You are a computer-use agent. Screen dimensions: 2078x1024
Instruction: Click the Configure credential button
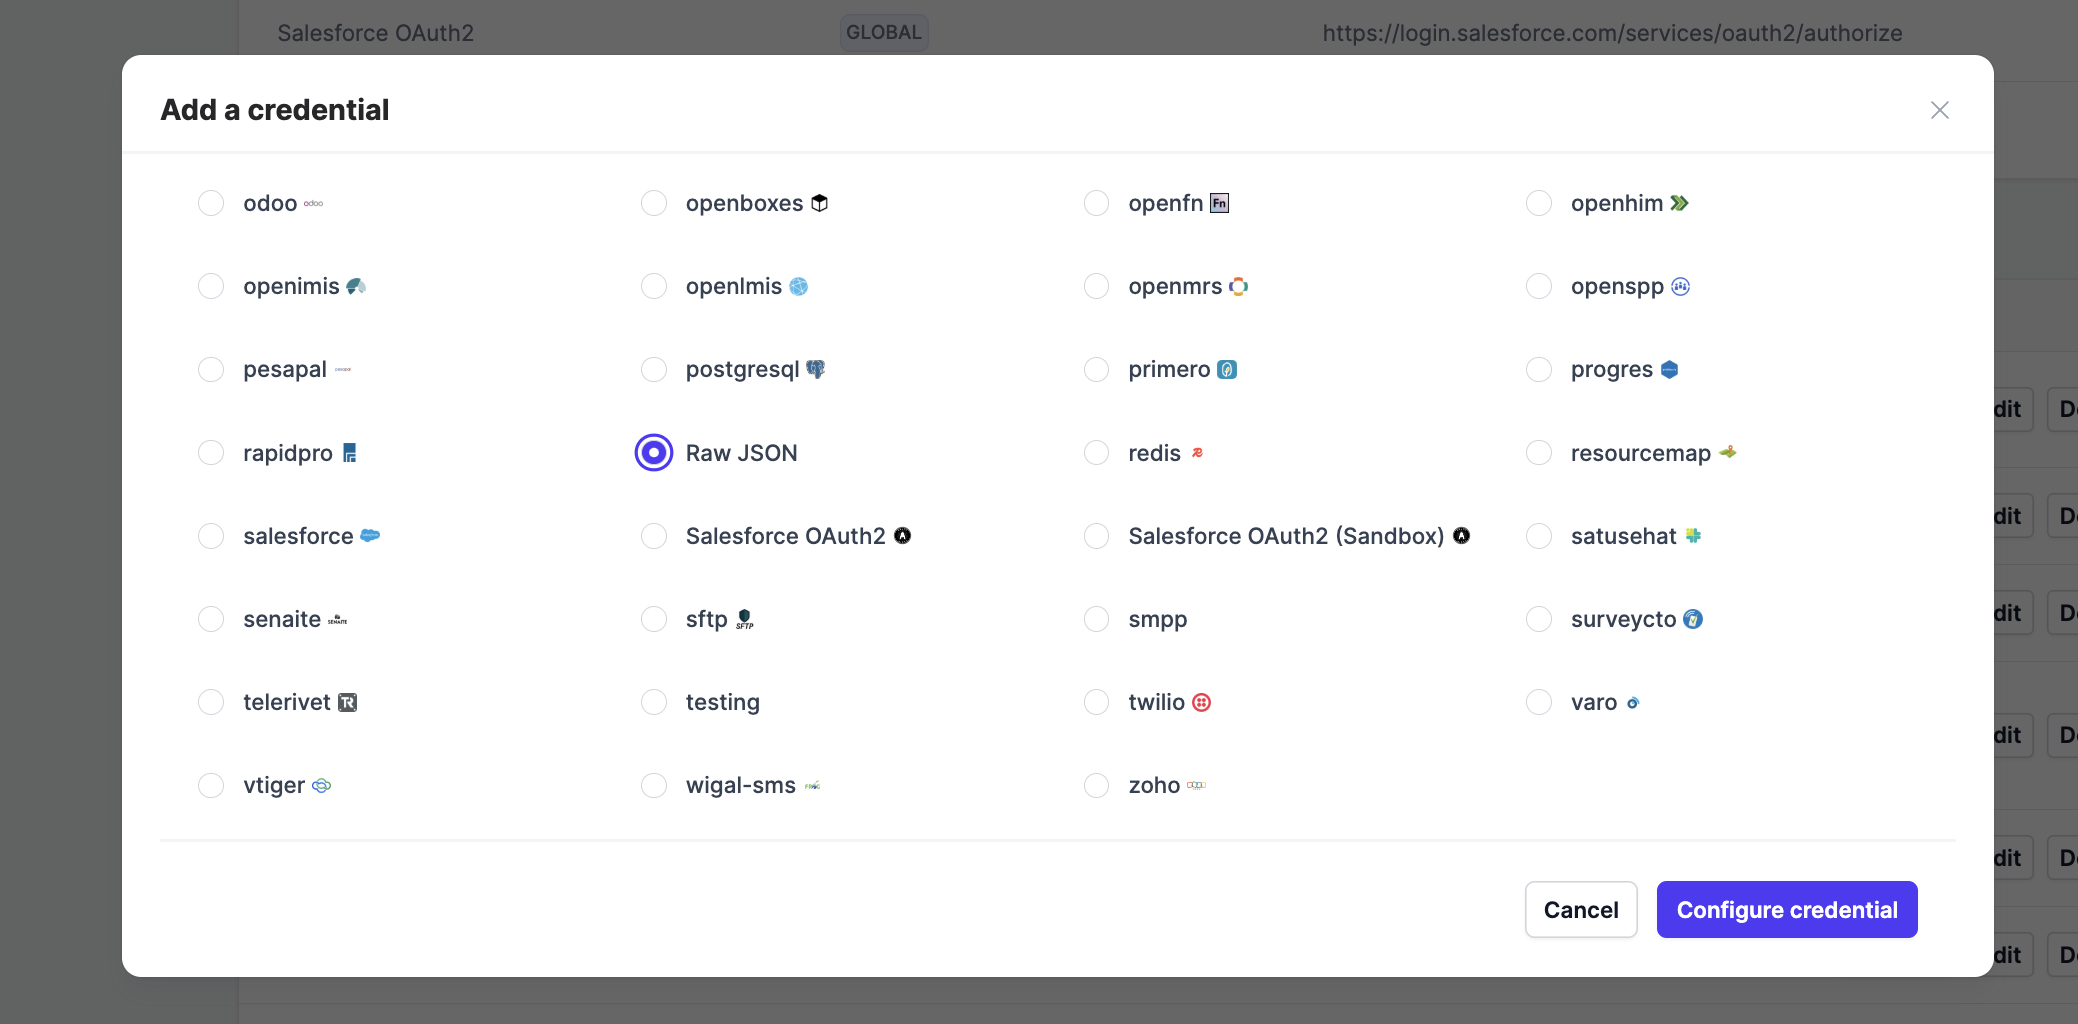click(1787, 909)
